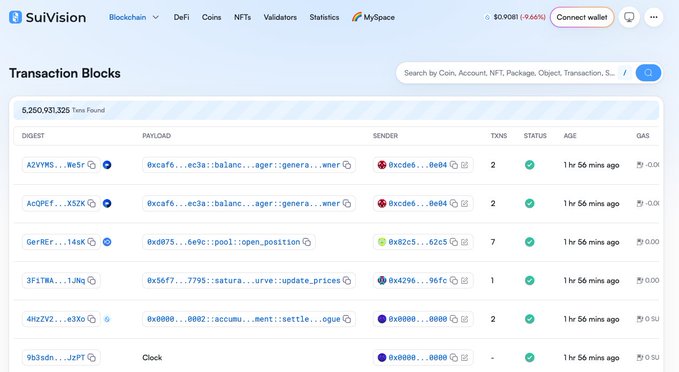Copy sender 0xcde6...0e04 in AcQPEf row

tap(454, 204)
